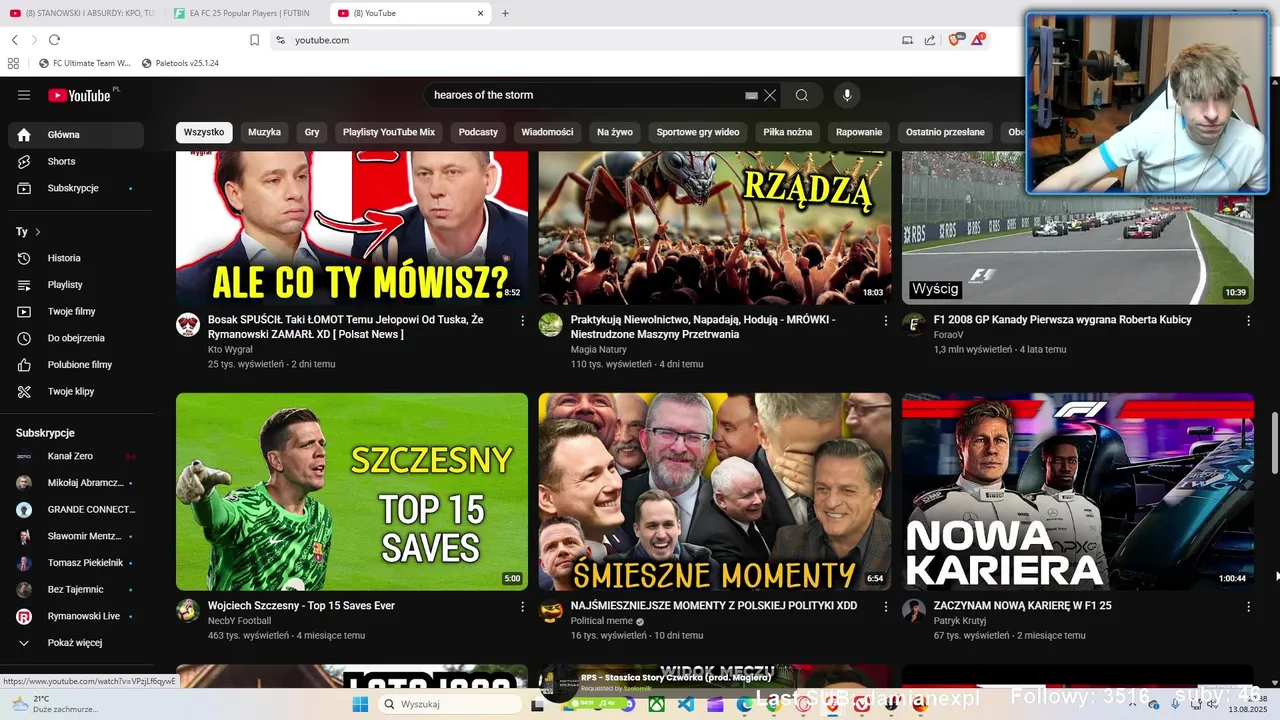
Task: Open options menu for ZACZYNAM NOWĄ KARIERĘ video
Action: [x=1248, y=607]
